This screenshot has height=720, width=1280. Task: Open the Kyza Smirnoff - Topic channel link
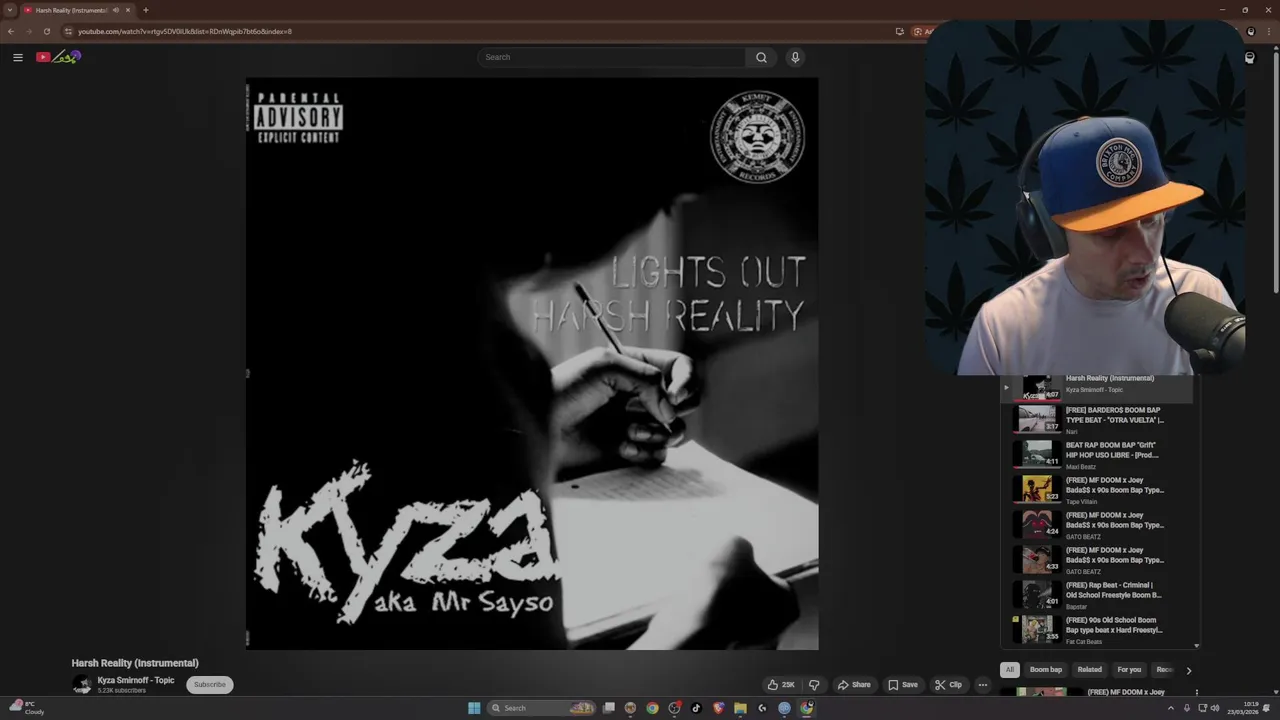136,680
